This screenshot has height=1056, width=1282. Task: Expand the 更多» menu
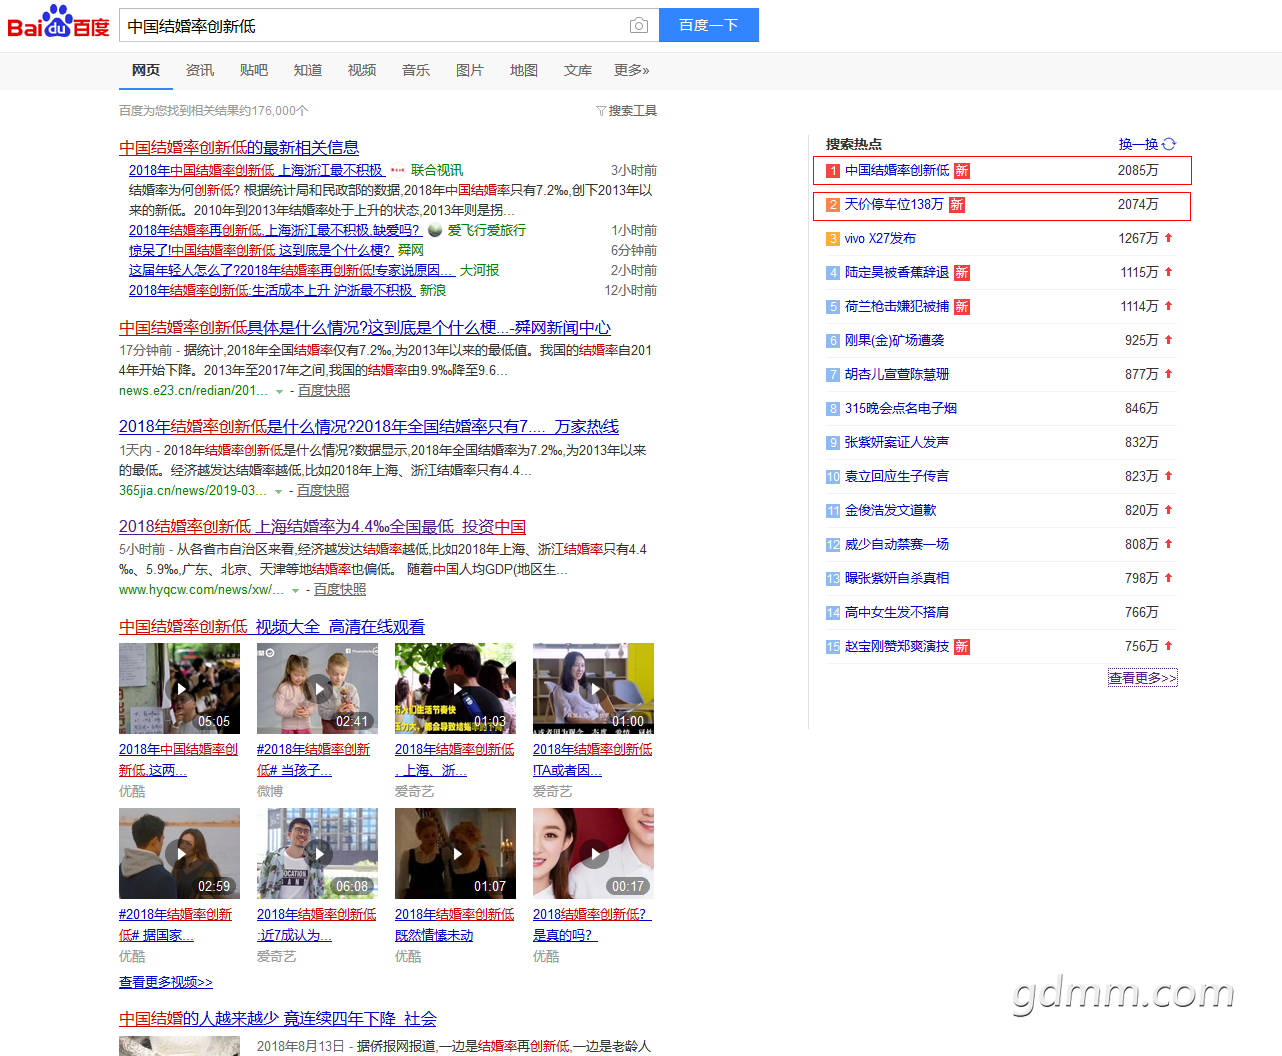[632, 70]
